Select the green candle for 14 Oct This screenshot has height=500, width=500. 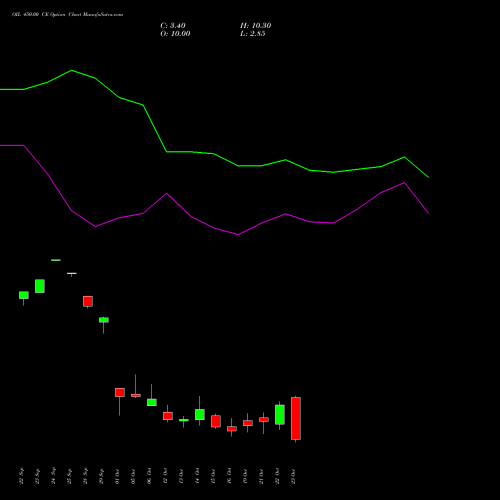200,414
